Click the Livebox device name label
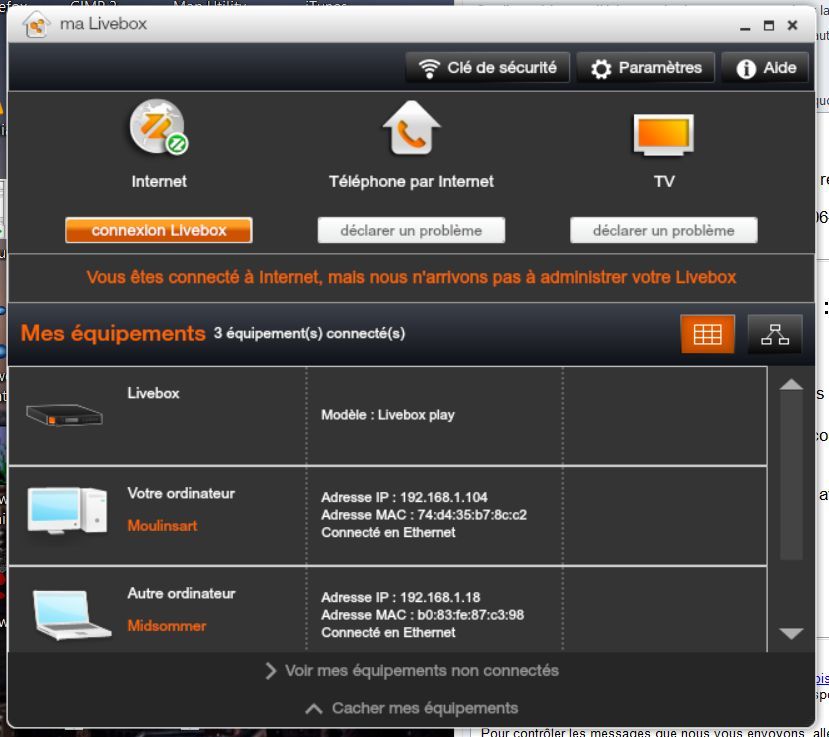This screenshot has width=829, height=737. [x=153, y=393]
